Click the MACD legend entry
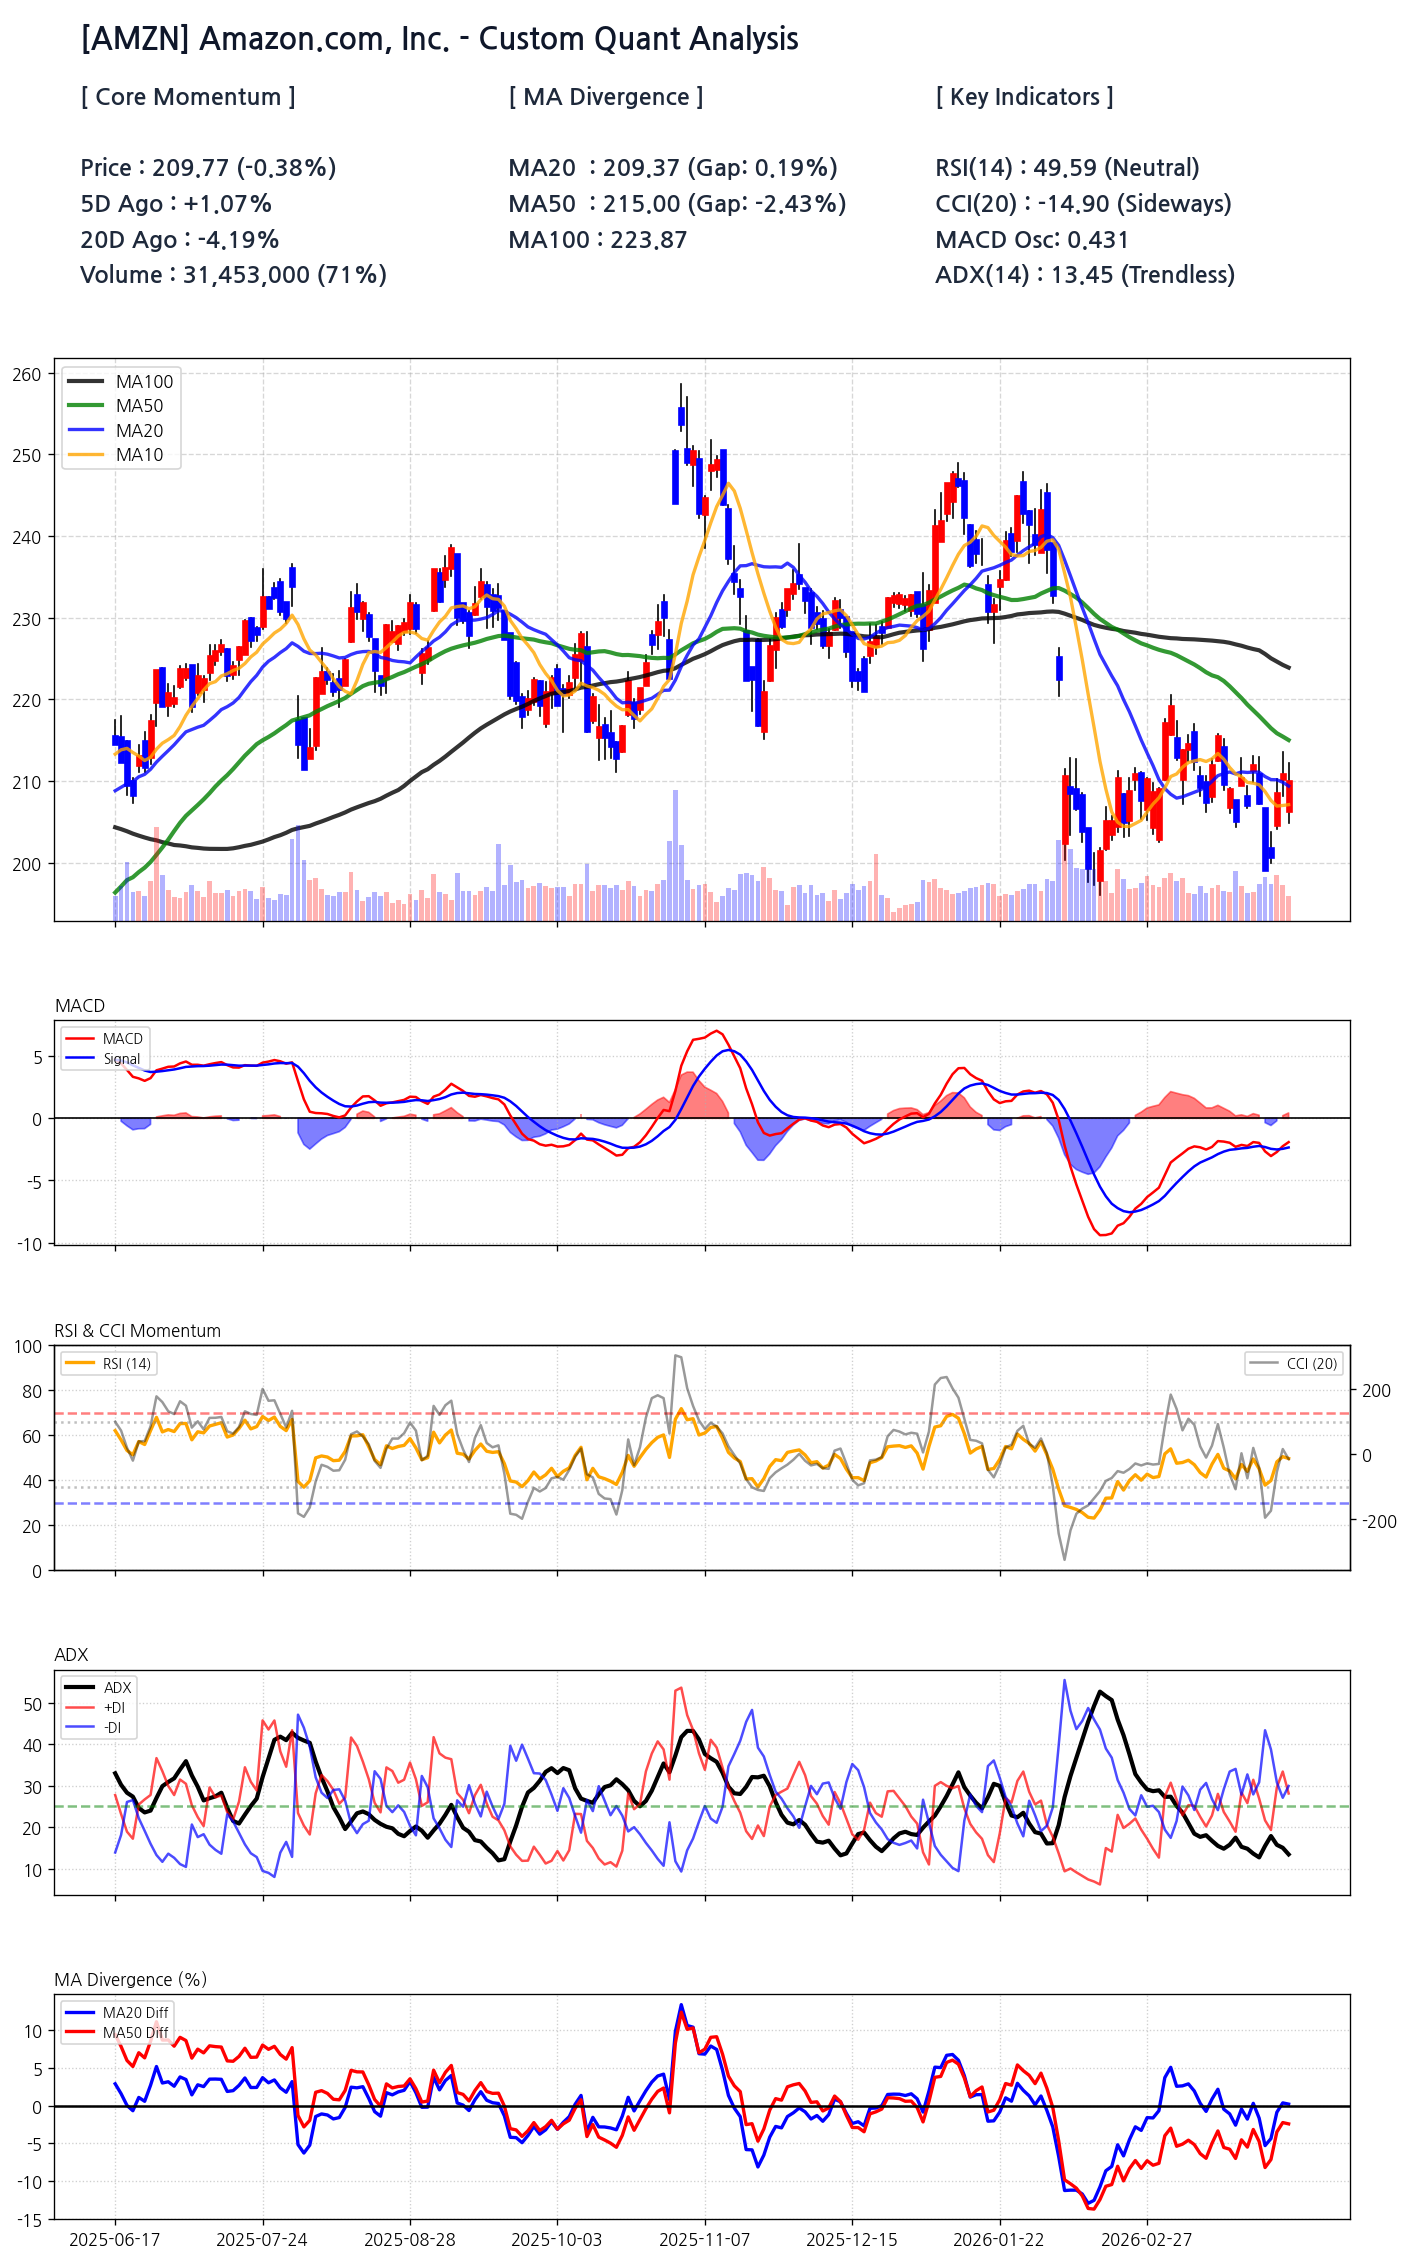Screen dimensions: 1409x2259 click(x=104, y=1039)
